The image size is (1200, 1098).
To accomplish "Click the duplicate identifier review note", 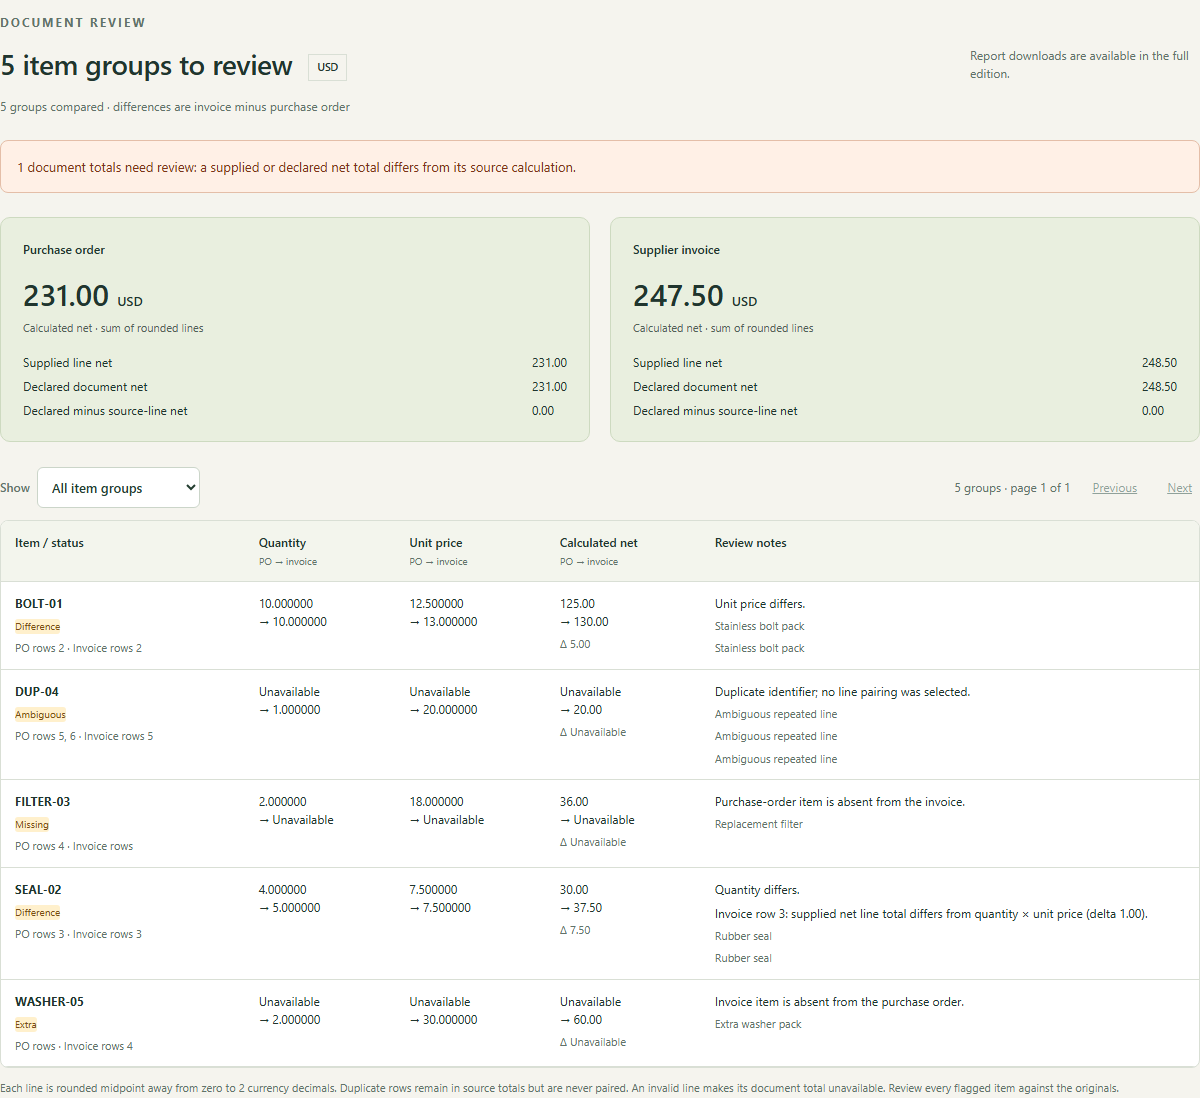I will click(x=842, y=692).
